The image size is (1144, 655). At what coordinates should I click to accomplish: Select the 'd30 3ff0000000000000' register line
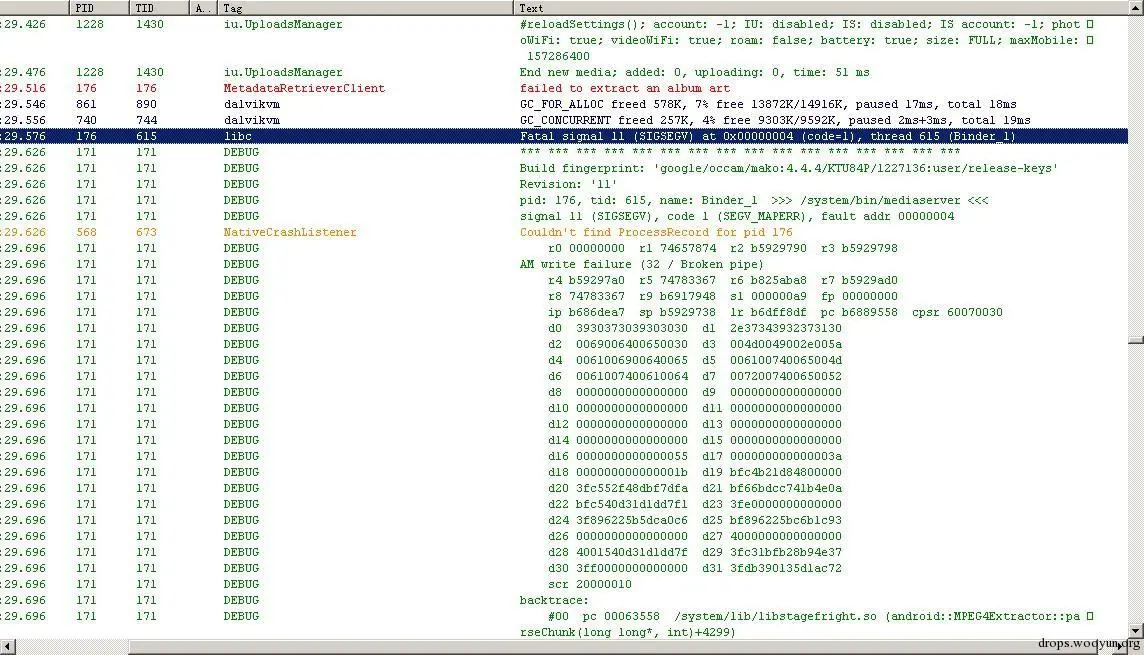(x=695, y=569)
